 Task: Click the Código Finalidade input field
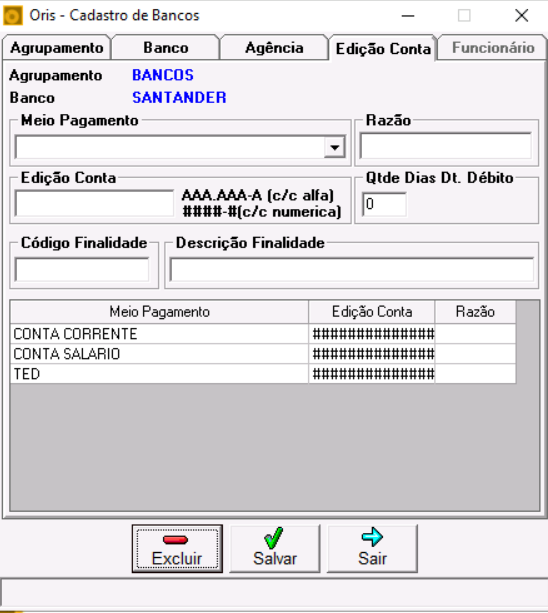point(82,269)
